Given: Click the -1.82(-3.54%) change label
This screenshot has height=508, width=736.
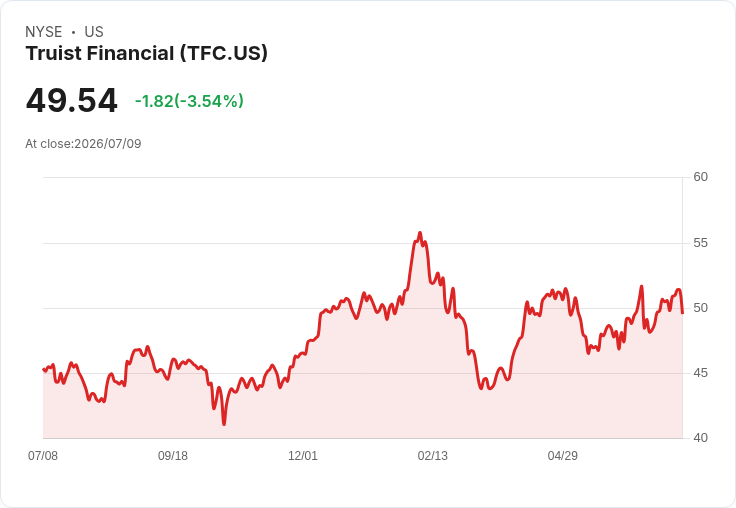Looking at the screenshot, I should [189, 101].
